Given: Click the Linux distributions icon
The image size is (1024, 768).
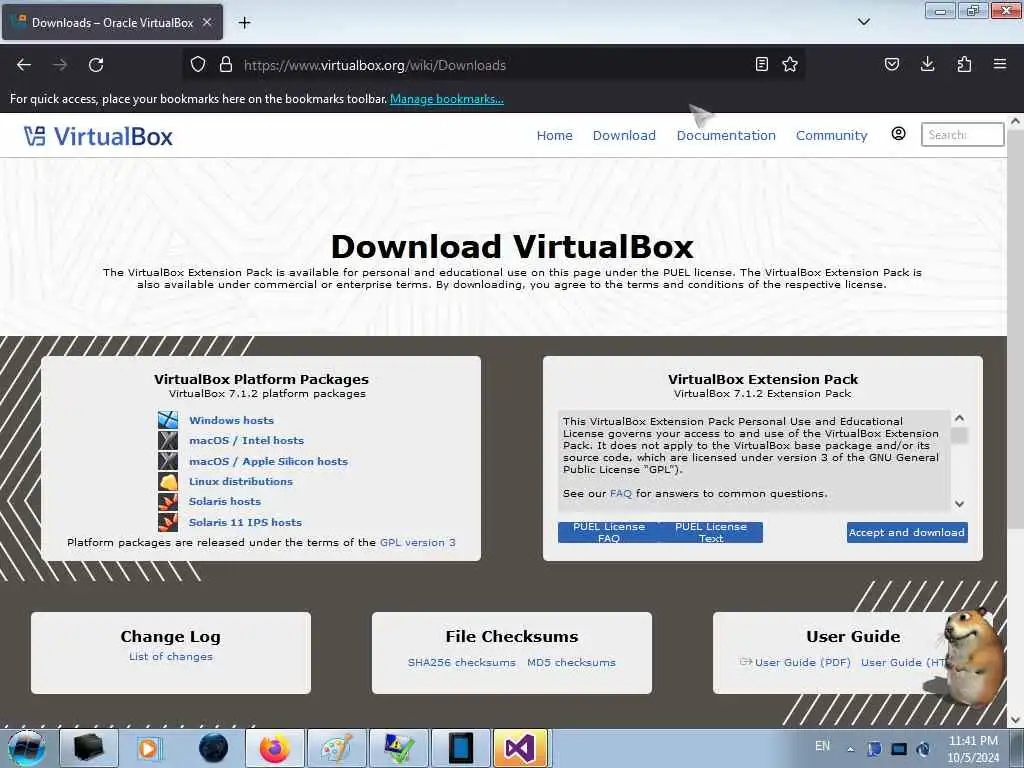Looking at the screenshot, I should point(168,481).
